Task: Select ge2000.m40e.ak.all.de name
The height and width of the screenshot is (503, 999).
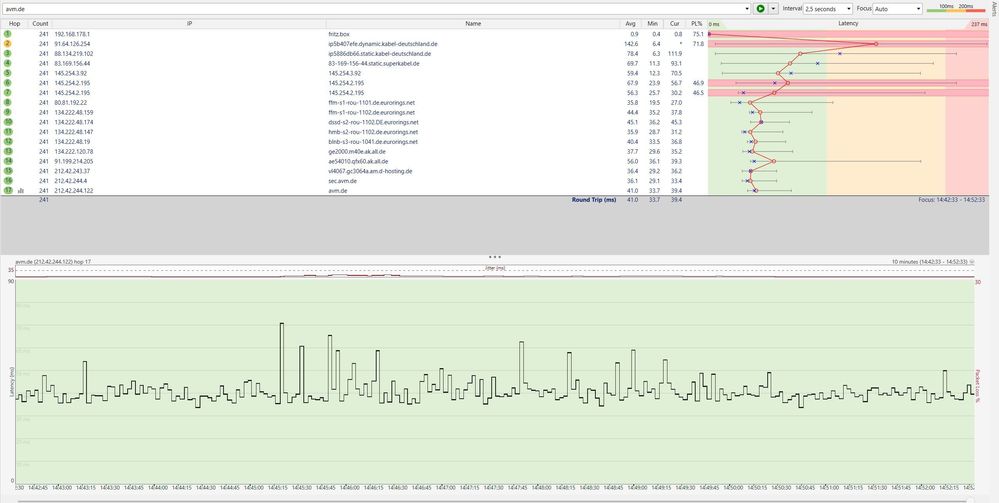Action: [x=357, y=151]
